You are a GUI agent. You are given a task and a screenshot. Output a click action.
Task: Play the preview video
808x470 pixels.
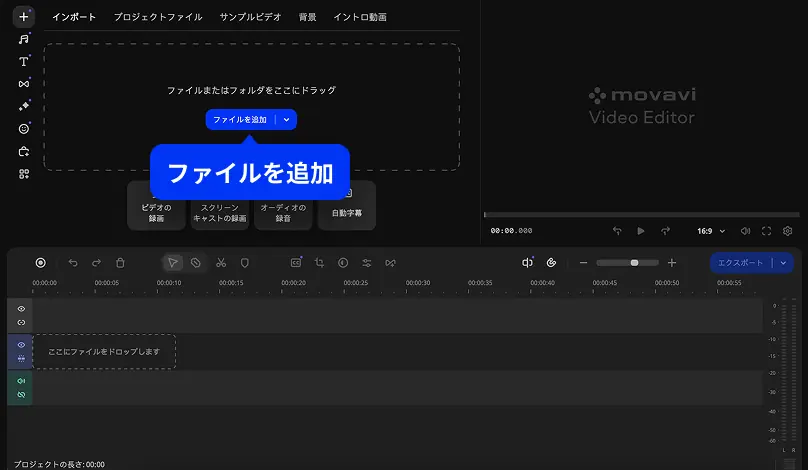(x=641, y=231)
